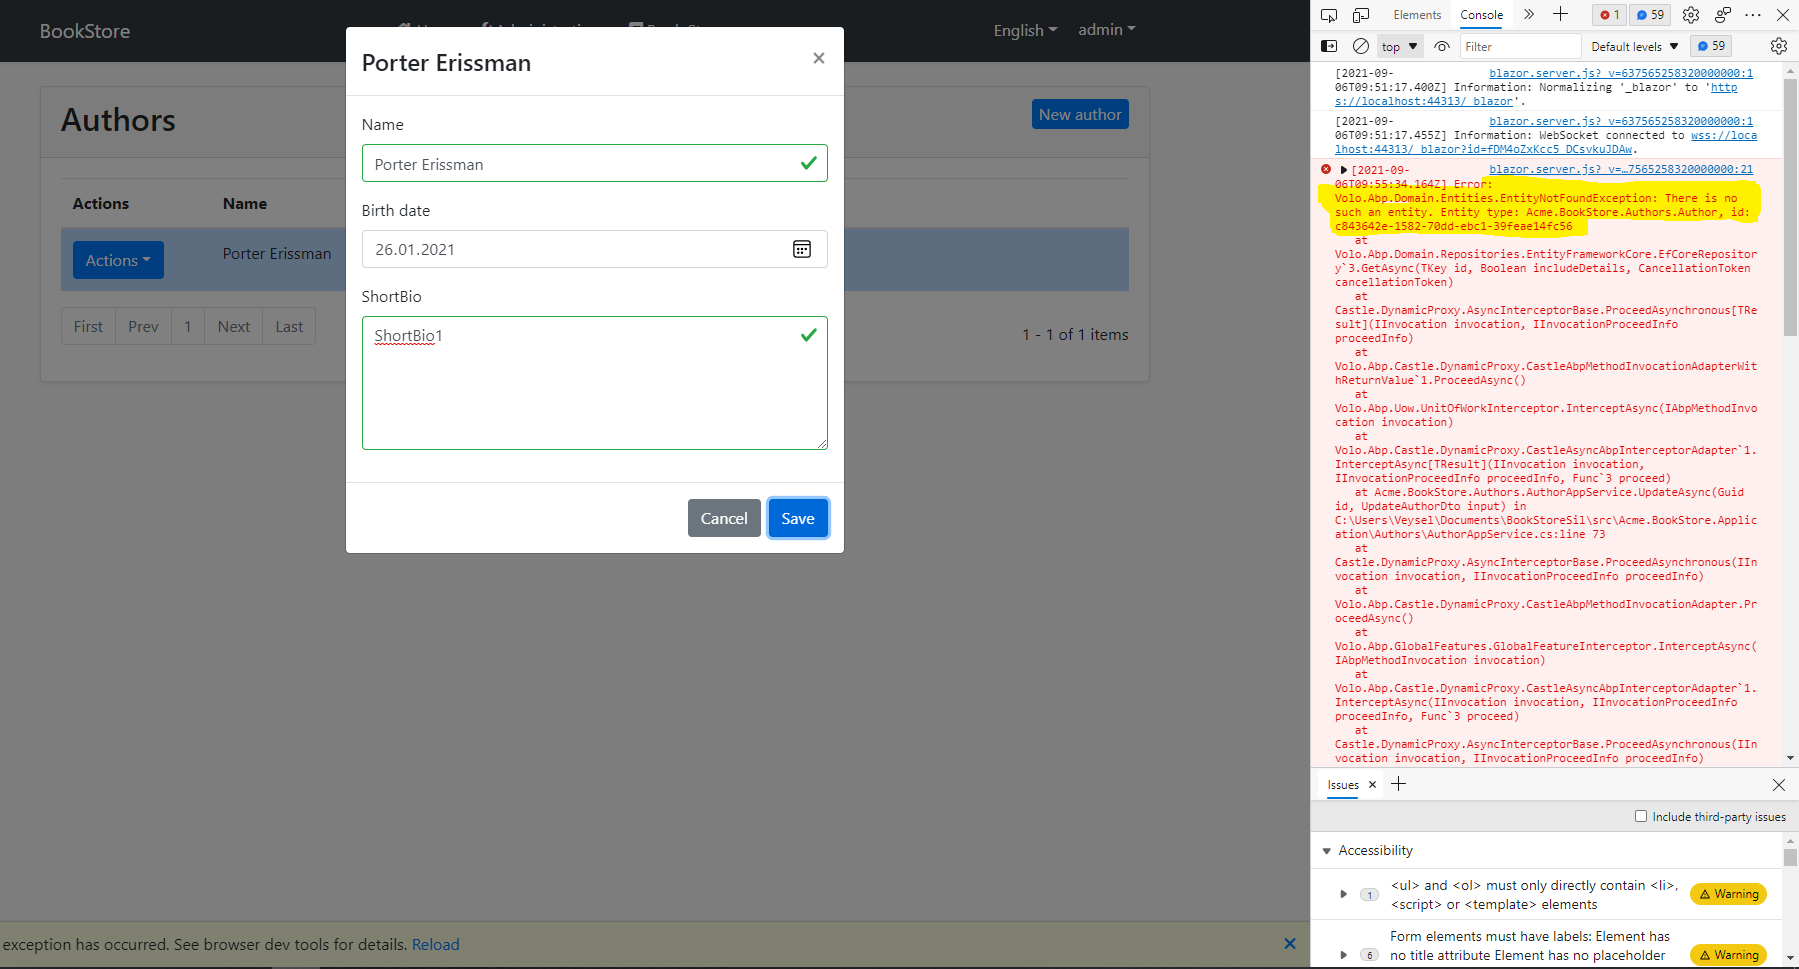Image resolution: width=1799 pixels, height=969 pixels.
Task: Toggle the device emulation icon
Action: (x=1360, y=15)
